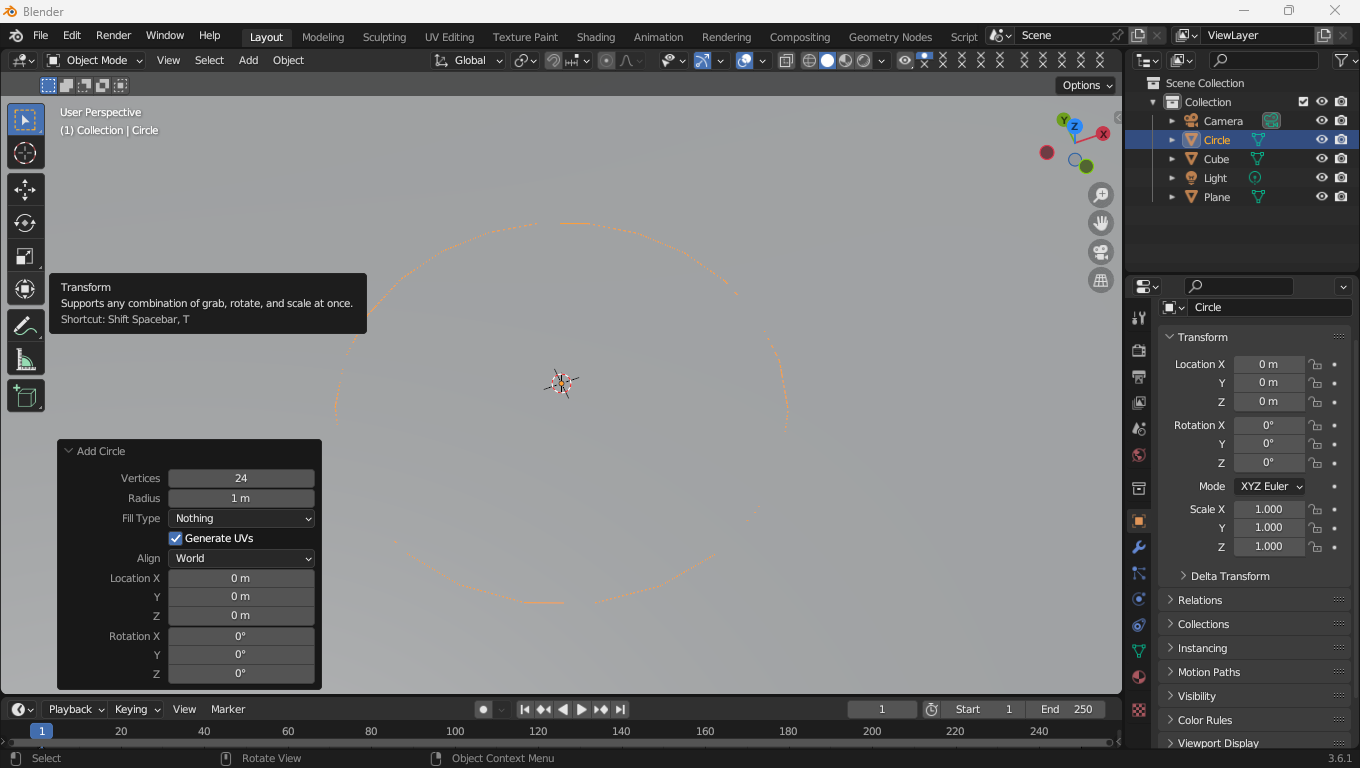Click the Scale X field in properties
Image resolution: width=1360 pixels, height=768 pixels.
[x=1269, y=509]
